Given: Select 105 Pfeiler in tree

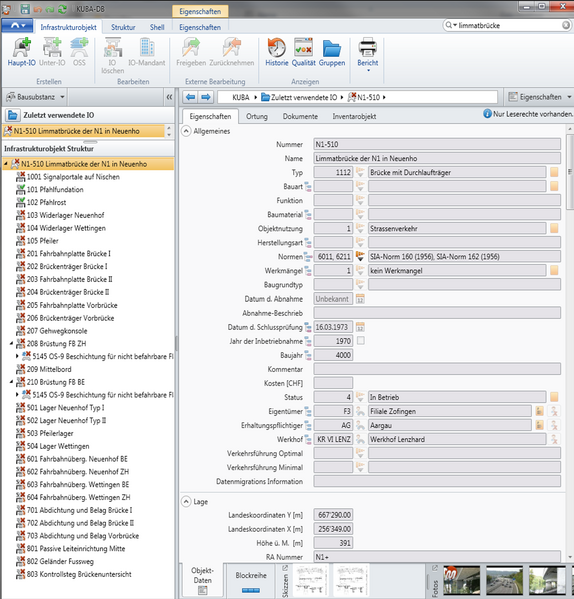Looking at the screenshot, I should point(42,241).
